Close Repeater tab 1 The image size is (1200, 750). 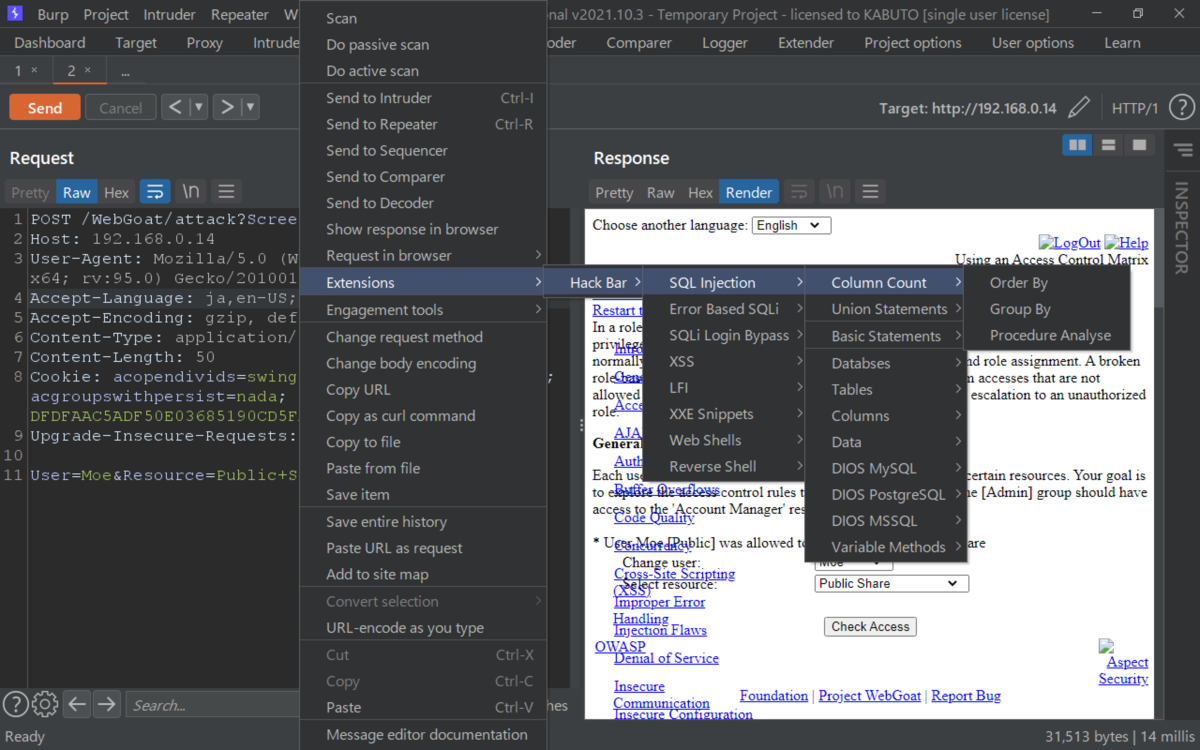tap(34, 70)
